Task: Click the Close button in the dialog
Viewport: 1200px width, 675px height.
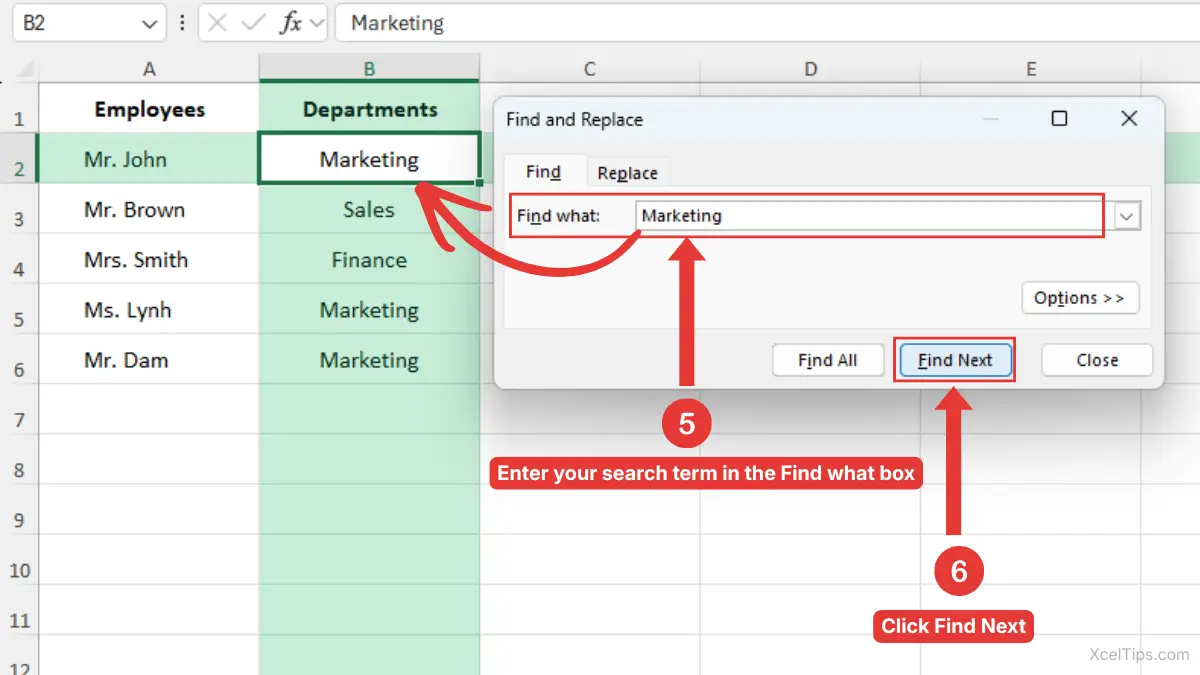Action: pos(1097,361)
